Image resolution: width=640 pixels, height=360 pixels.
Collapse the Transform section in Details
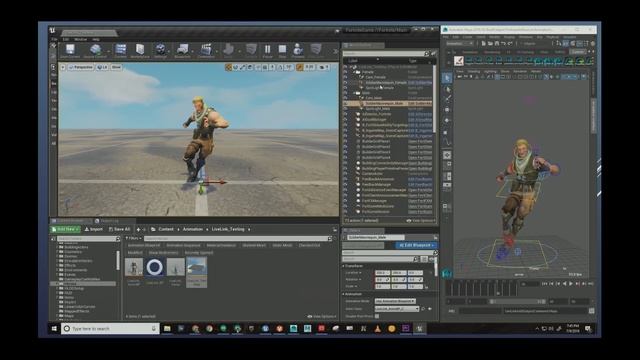click(x=344, y=266)
